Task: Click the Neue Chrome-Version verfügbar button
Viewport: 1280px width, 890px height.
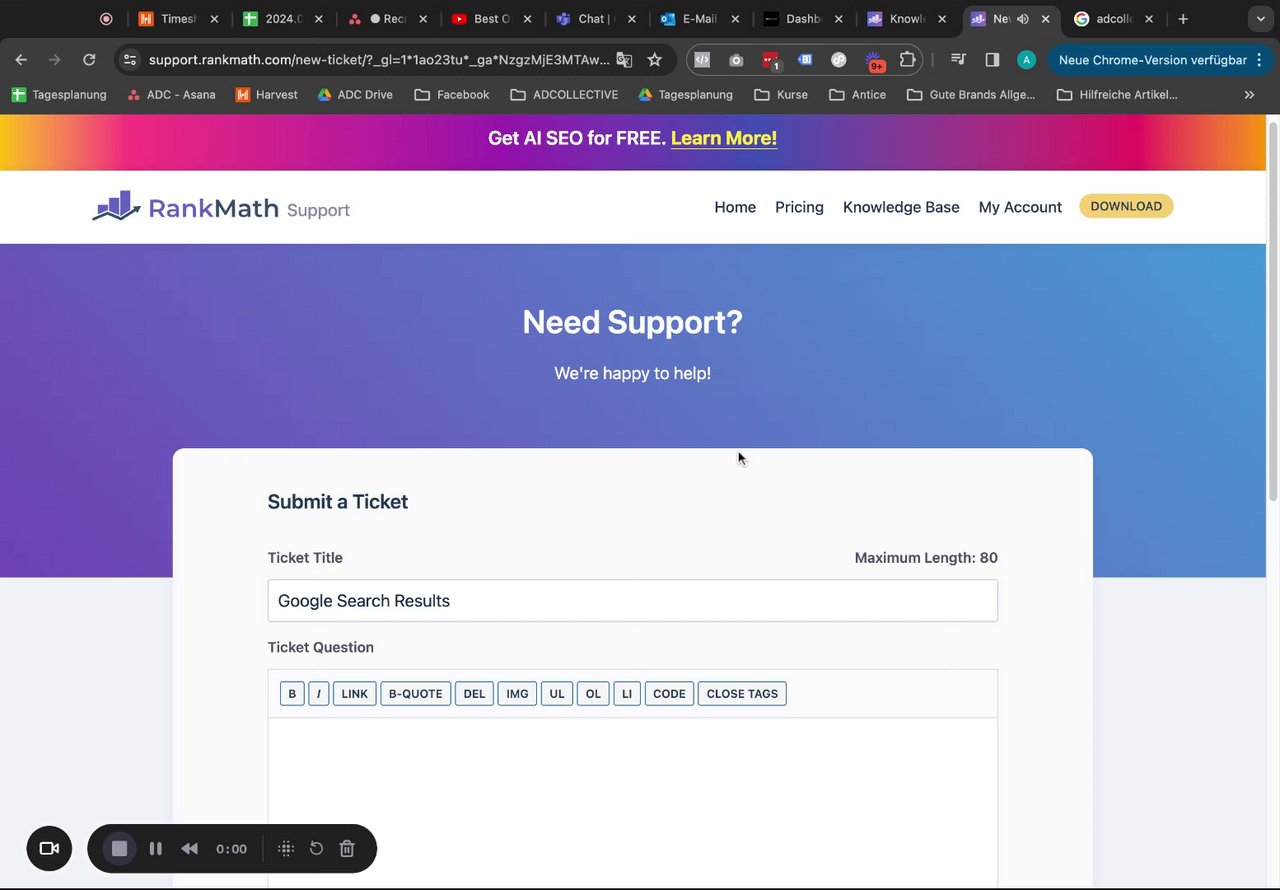Action: tap(1151, 60)
